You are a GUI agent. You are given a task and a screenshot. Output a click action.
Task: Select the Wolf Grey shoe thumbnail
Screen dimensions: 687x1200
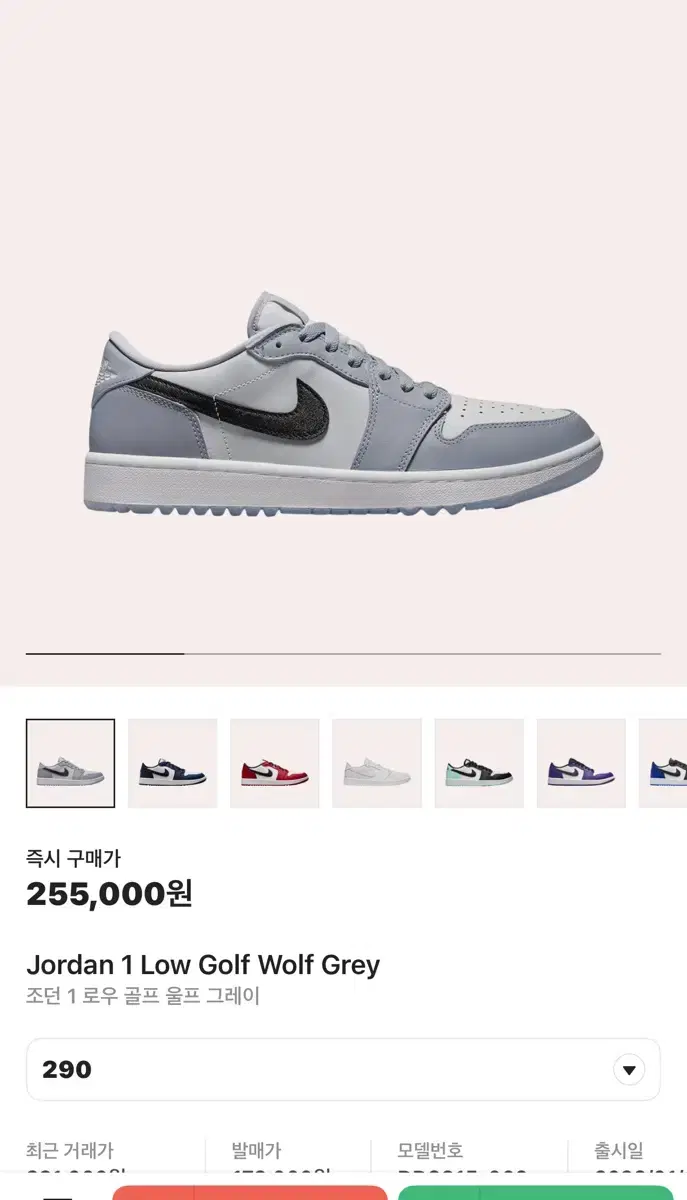coord(70,763)
